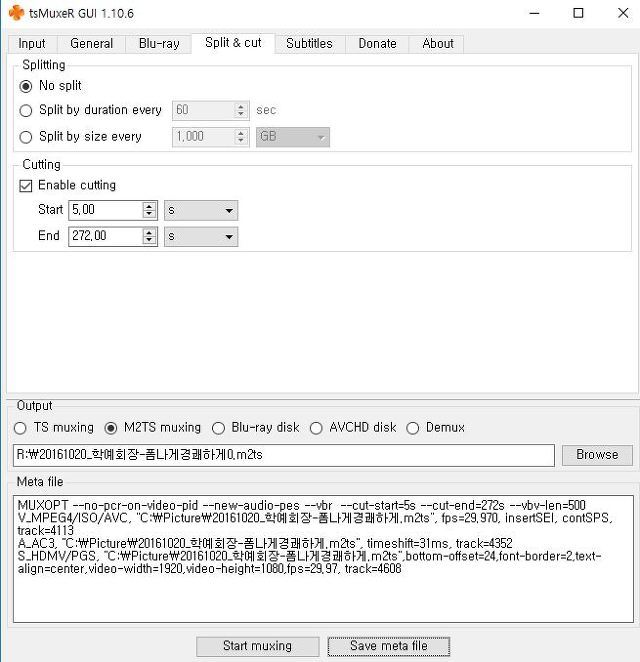Open the End time unit dropdown

[201, 236]
